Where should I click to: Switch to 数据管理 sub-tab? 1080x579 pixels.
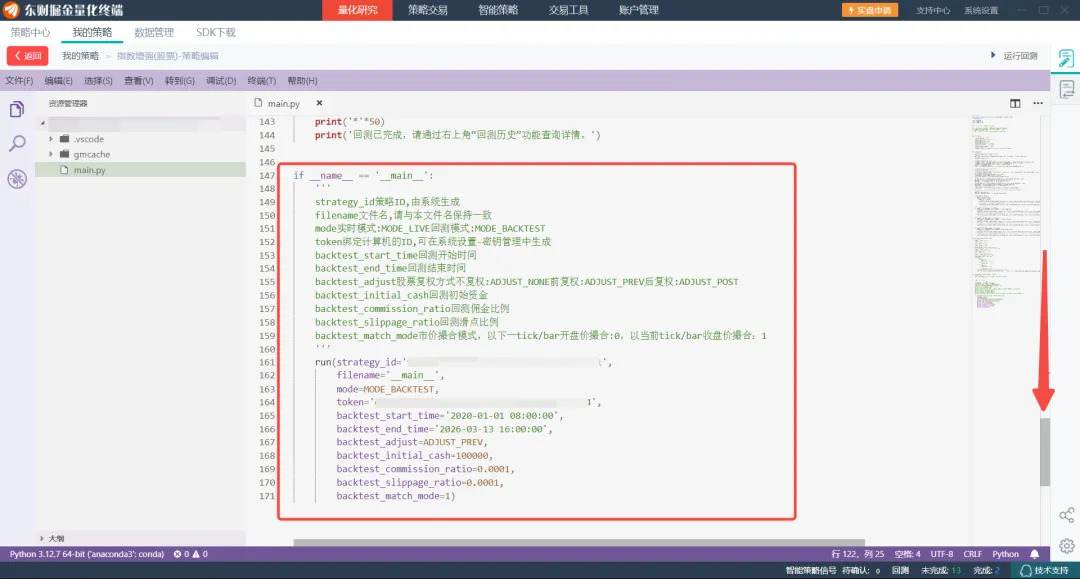coord(154,32)
